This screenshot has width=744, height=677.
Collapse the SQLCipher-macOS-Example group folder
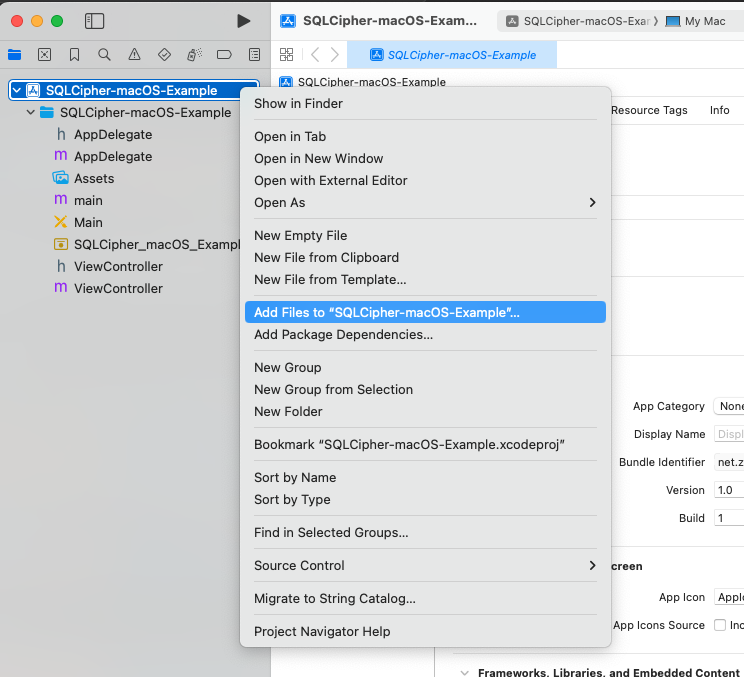31,112
